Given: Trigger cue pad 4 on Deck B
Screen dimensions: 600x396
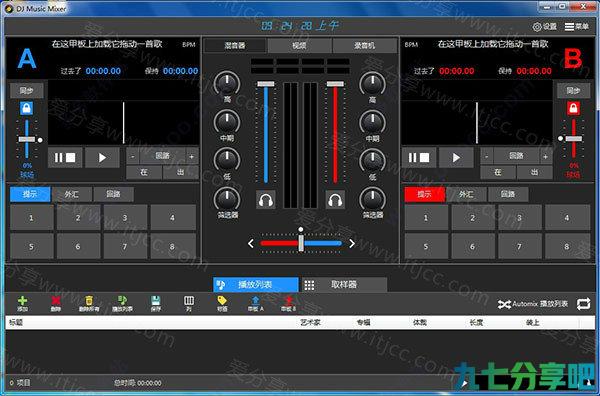Looking at the screenshot, I should (x=567, y=218).
